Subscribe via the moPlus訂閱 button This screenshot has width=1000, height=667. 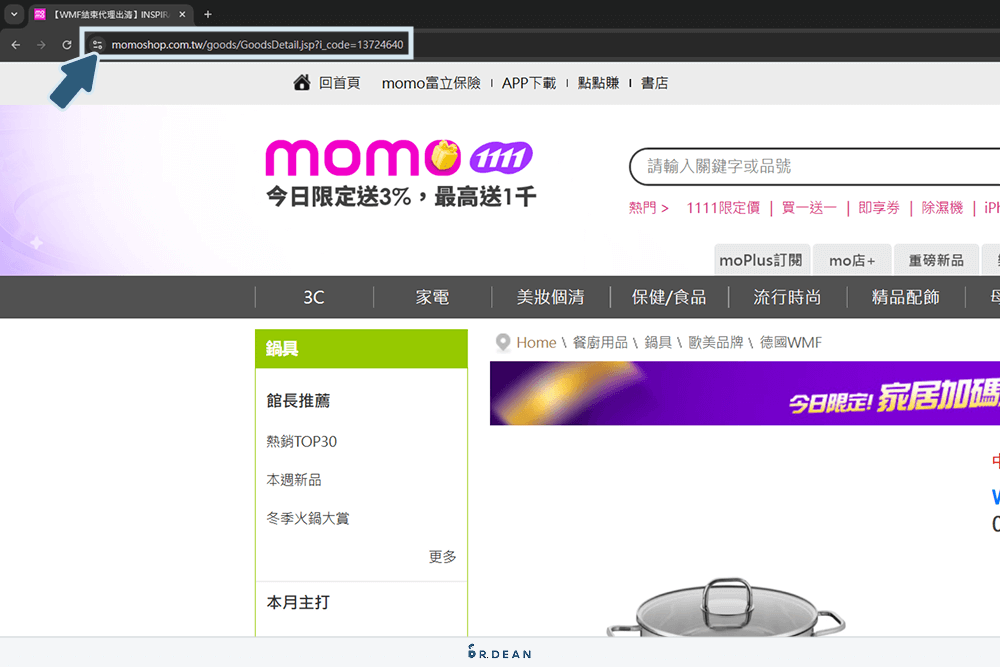click(761, 259)
